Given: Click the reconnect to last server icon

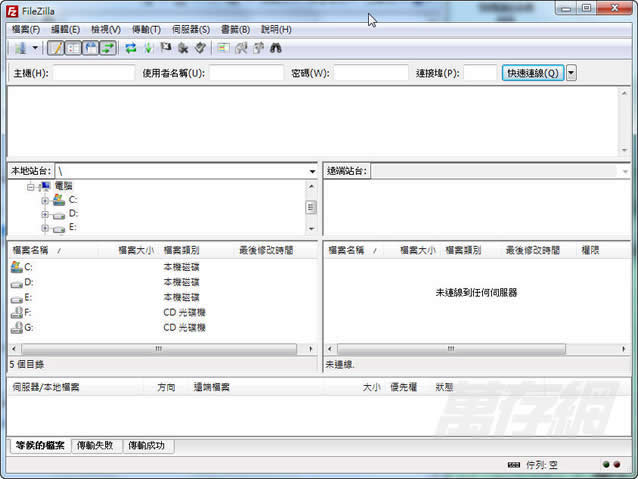Looking at the screenshot, I should pos(200,48).
